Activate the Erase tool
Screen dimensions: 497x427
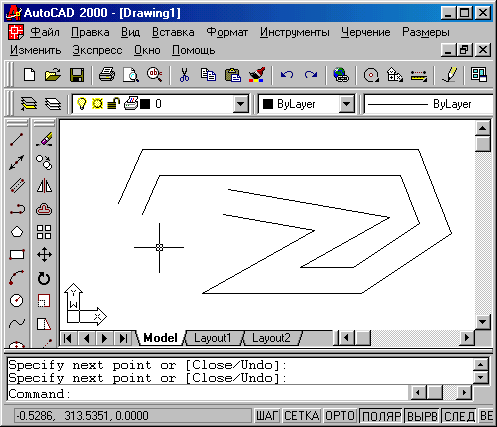tap(44, 140)
